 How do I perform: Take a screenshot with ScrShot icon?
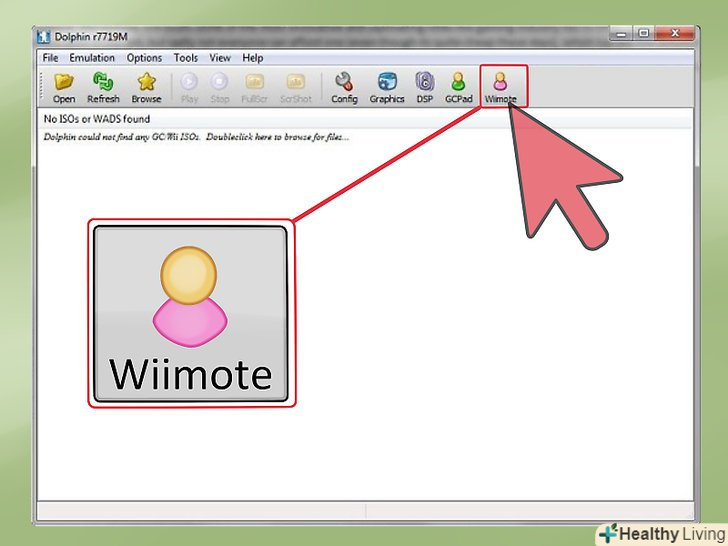point(295,86)
